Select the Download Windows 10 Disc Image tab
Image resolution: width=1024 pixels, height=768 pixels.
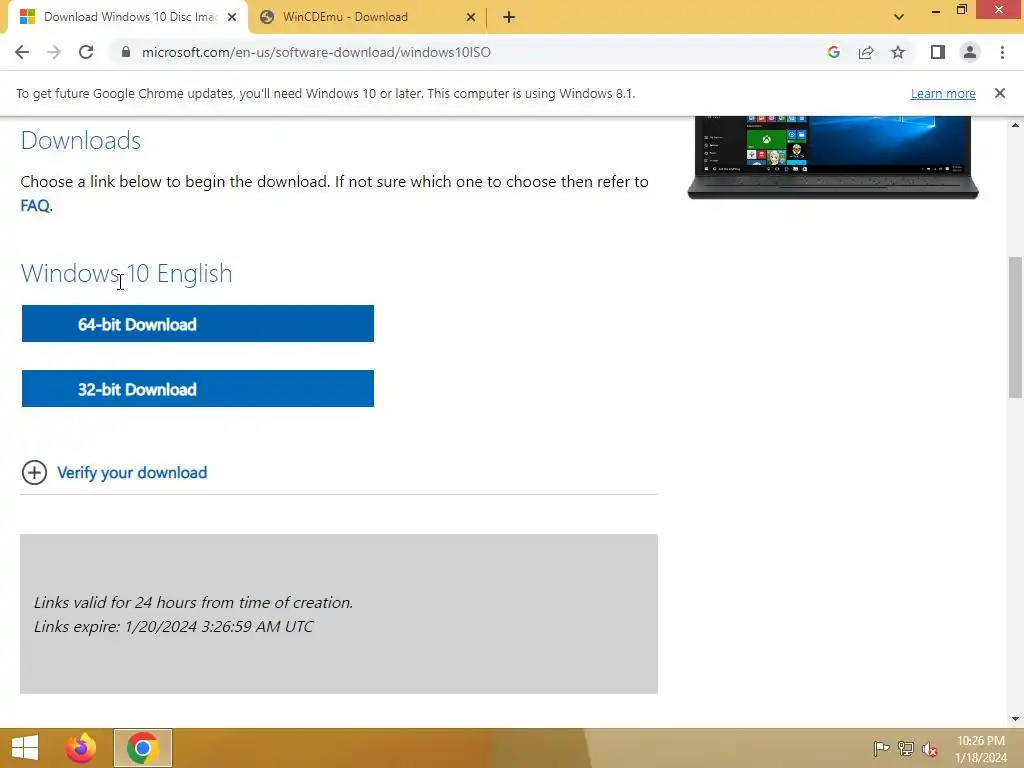point(127,17)
